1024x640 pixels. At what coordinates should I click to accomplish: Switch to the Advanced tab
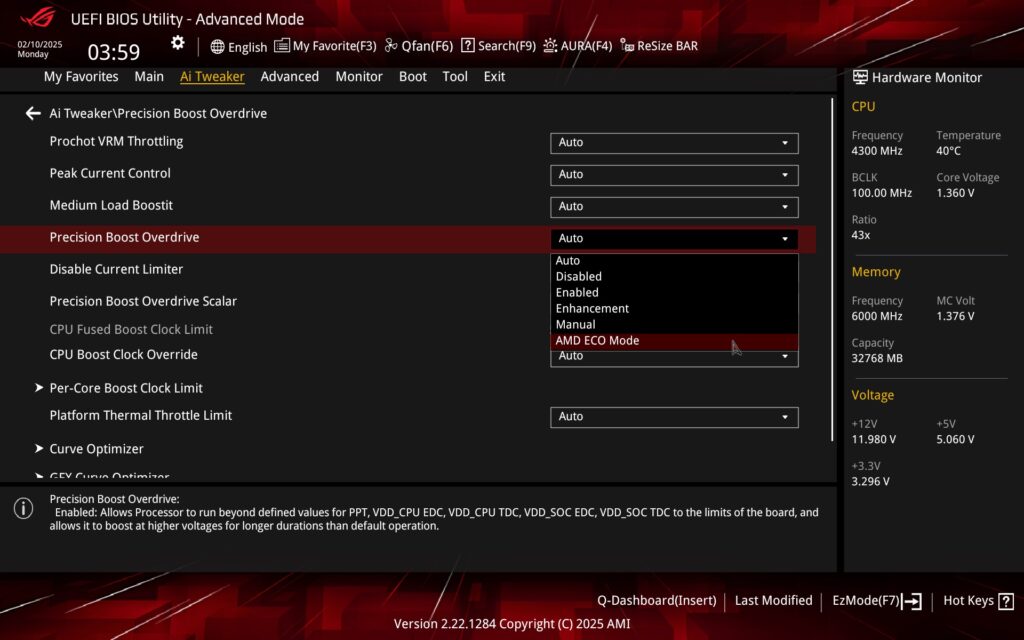[289, 77]
